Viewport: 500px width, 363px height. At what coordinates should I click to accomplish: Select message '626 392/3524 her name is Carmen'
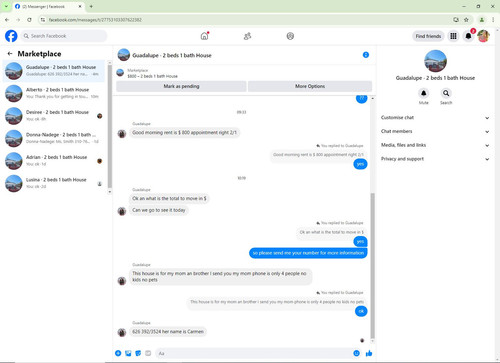(x=168, y=332)
